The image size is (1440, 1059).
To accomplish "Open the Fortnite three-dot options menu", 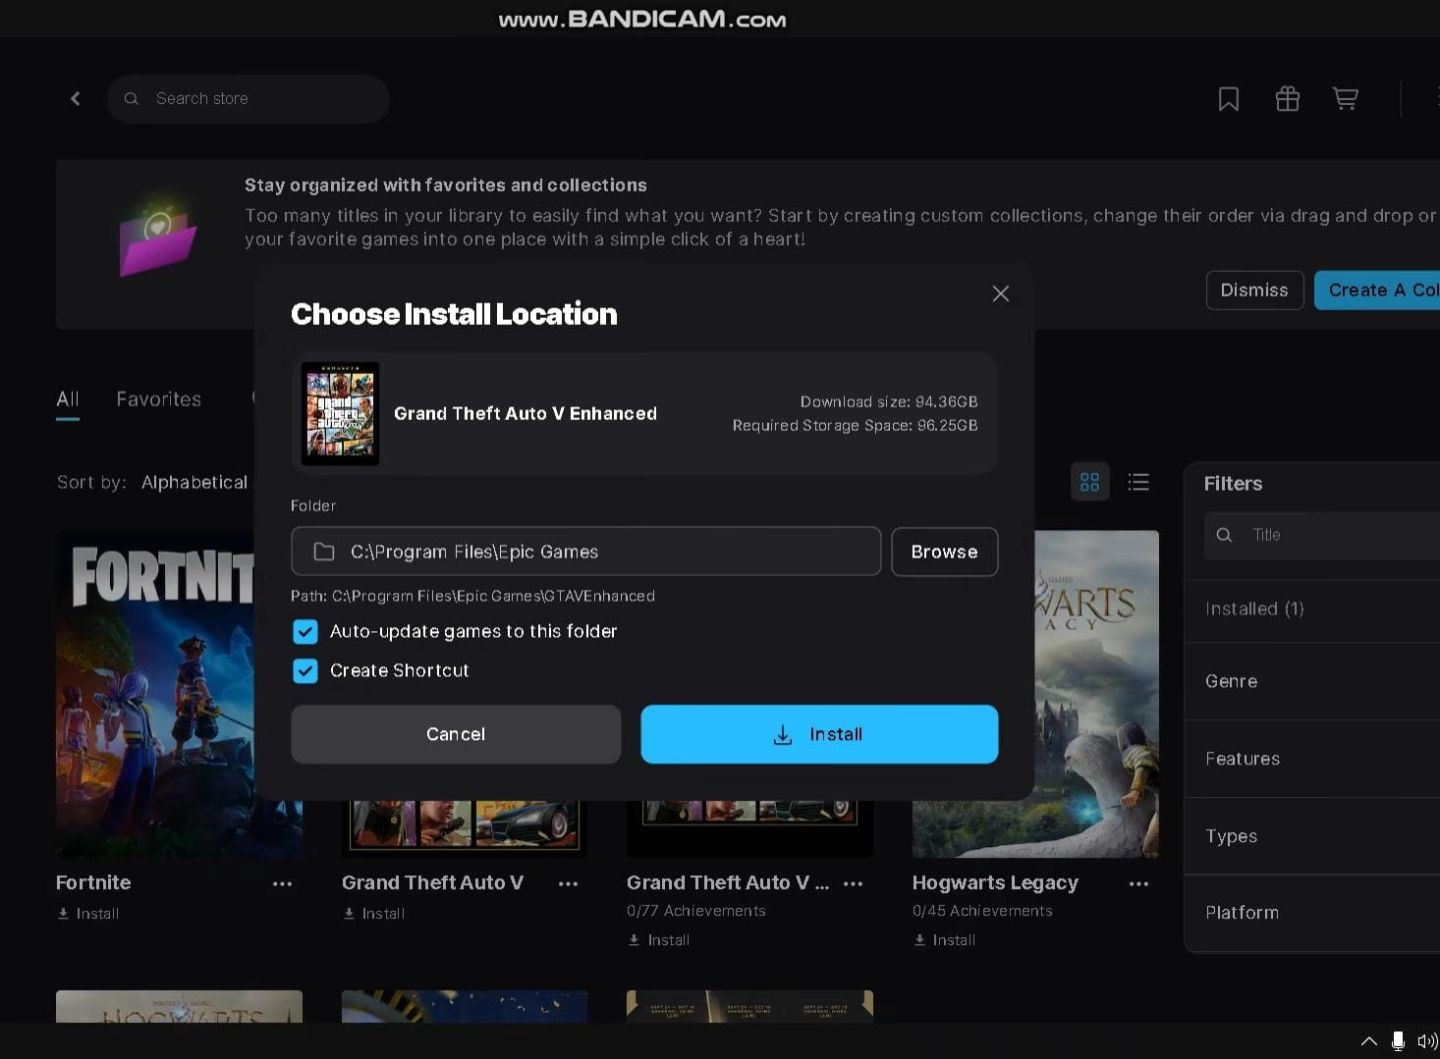I will click(x=282, y=884).
